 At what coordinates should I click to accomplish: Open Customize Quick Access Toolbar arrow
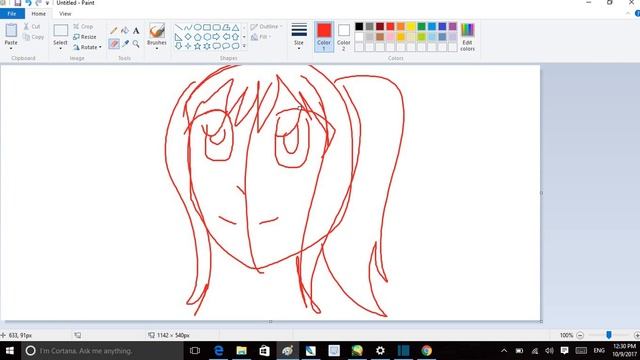[47, 3]
